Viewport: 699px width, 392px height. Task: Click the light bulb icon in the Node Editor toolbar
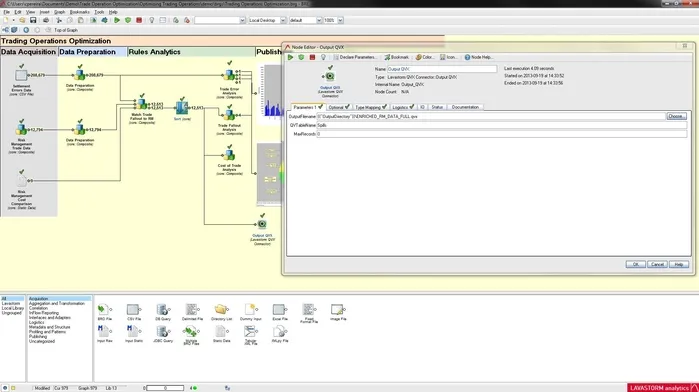[x=323, y=57]
